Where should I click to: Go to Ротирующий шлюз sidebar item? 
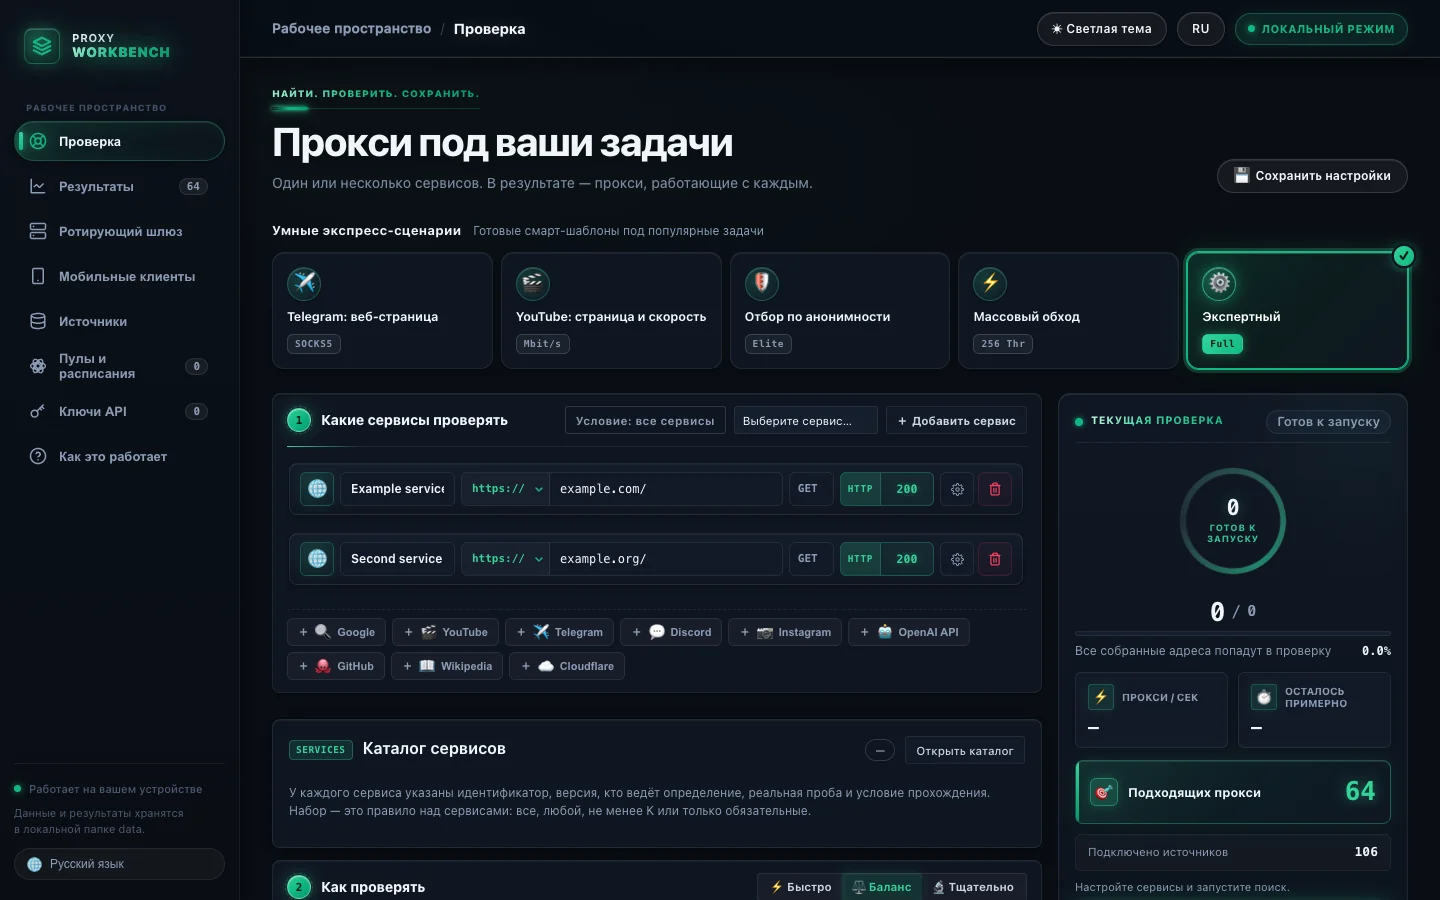[119, 231]
